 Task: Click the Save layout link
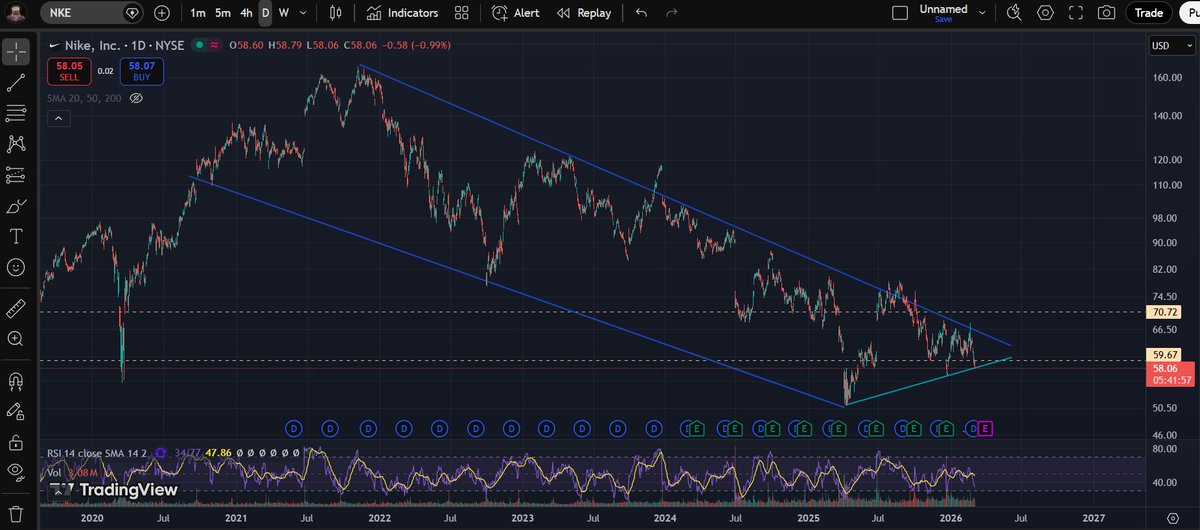[943, 19]
